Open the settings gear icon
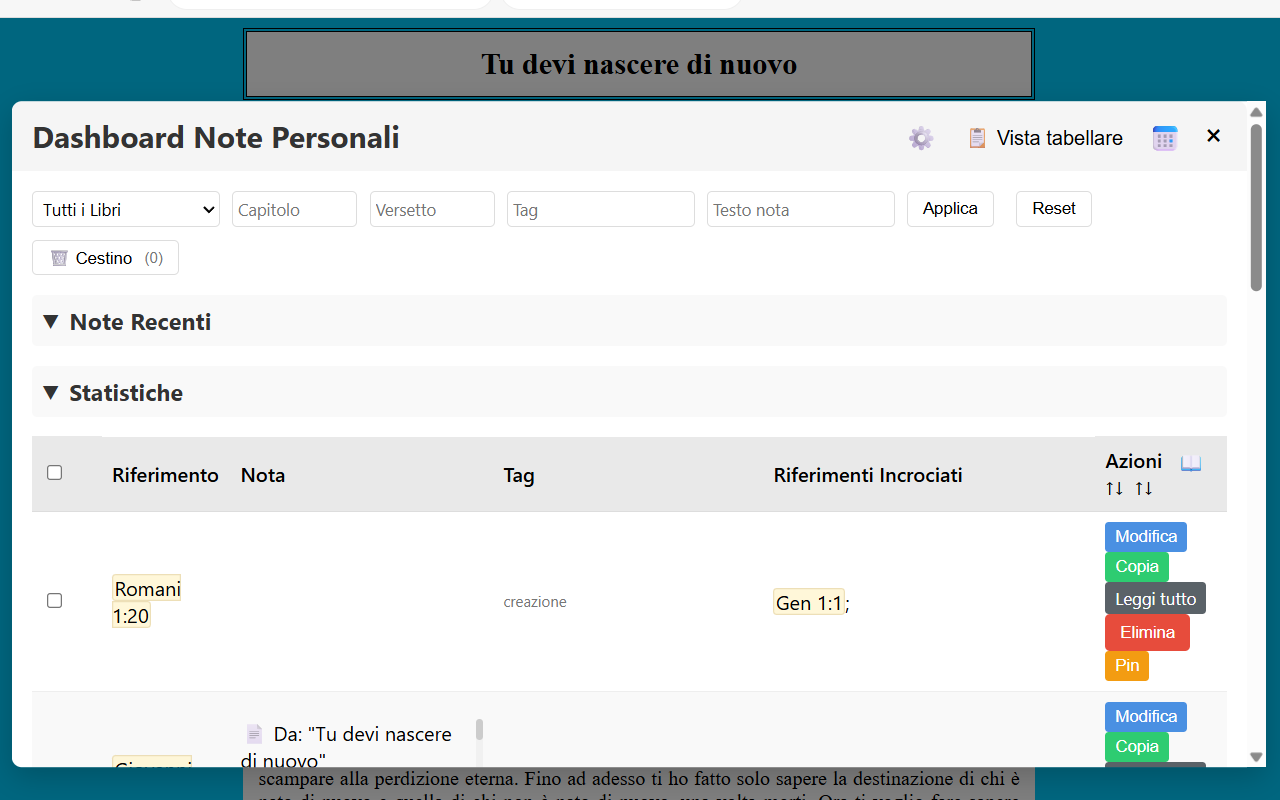Viewport: 1280px width, 800px height. [x=920, y=138]
